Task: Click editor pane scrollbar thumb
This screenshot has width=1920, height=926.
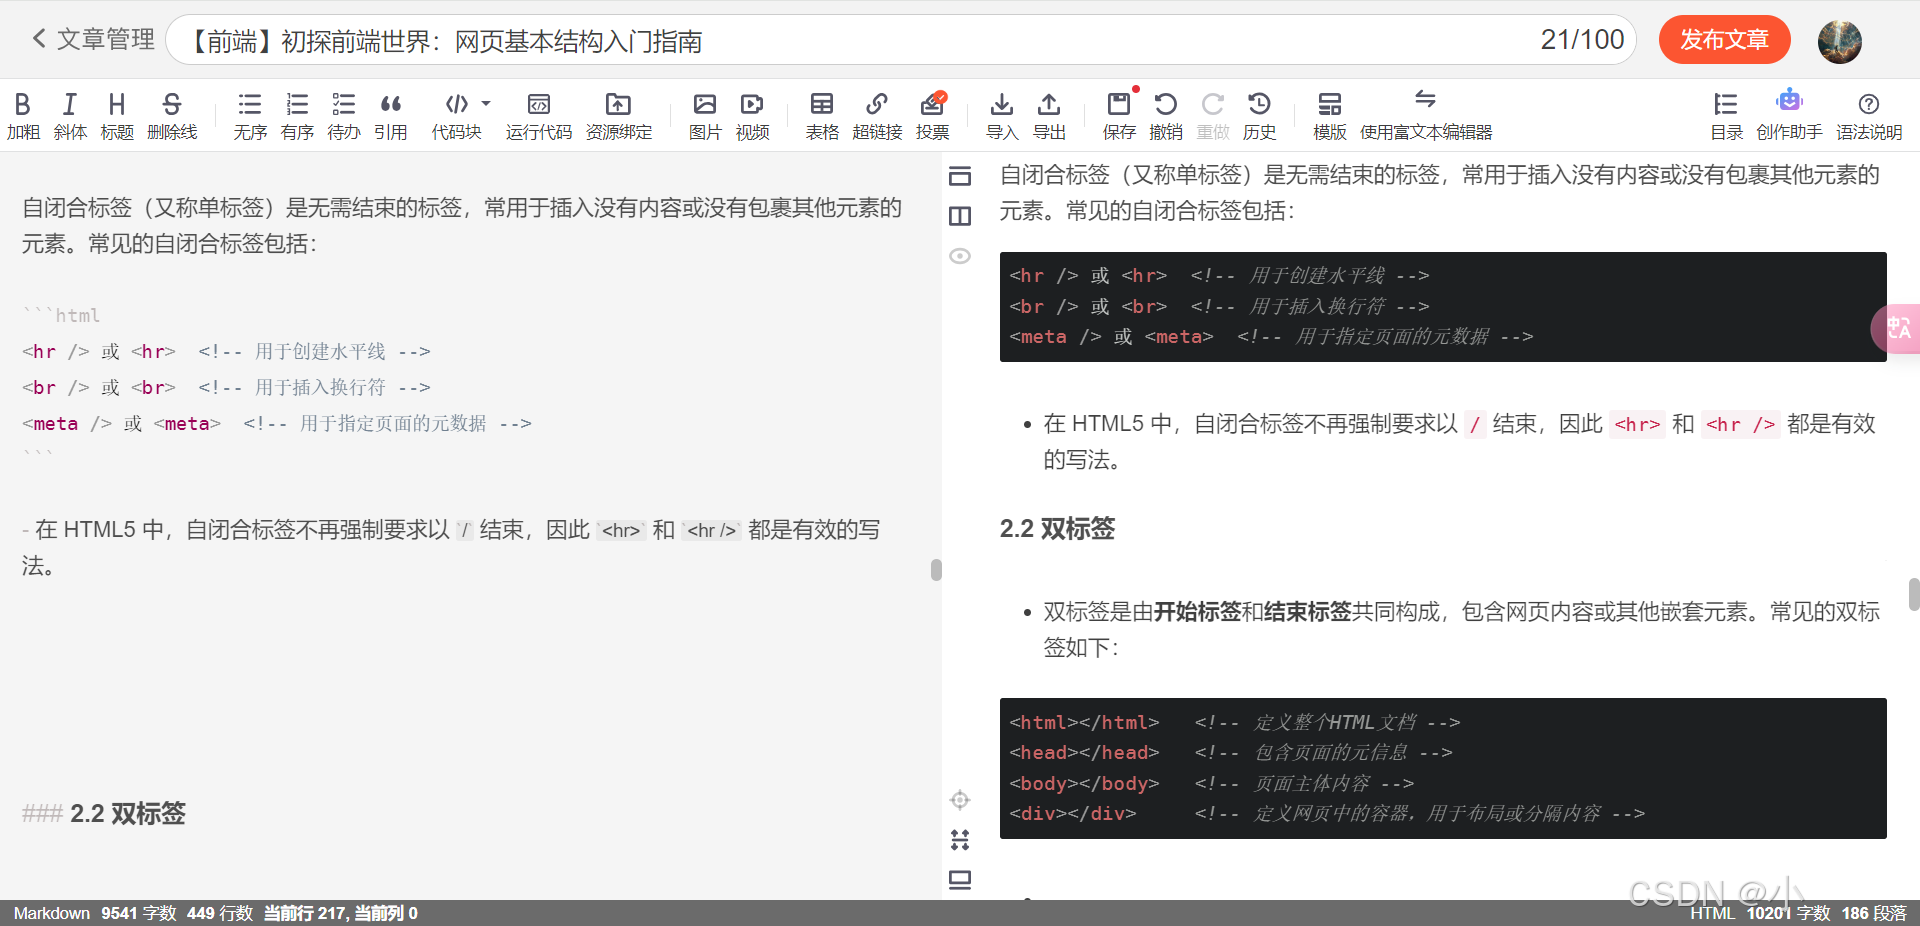Action: [x=936, y=570]
